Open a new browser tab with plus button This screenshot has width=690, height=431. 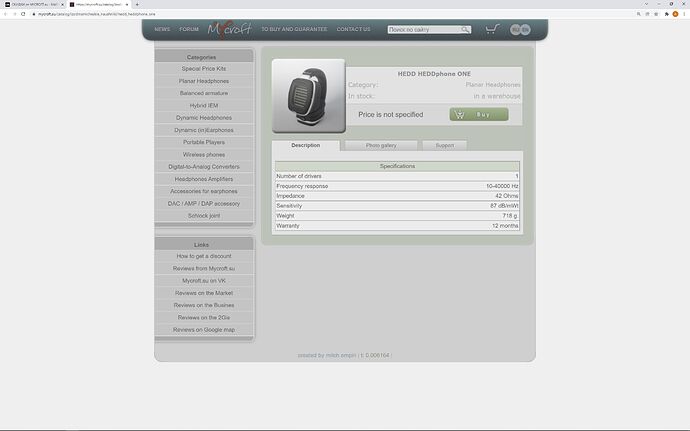137,4
